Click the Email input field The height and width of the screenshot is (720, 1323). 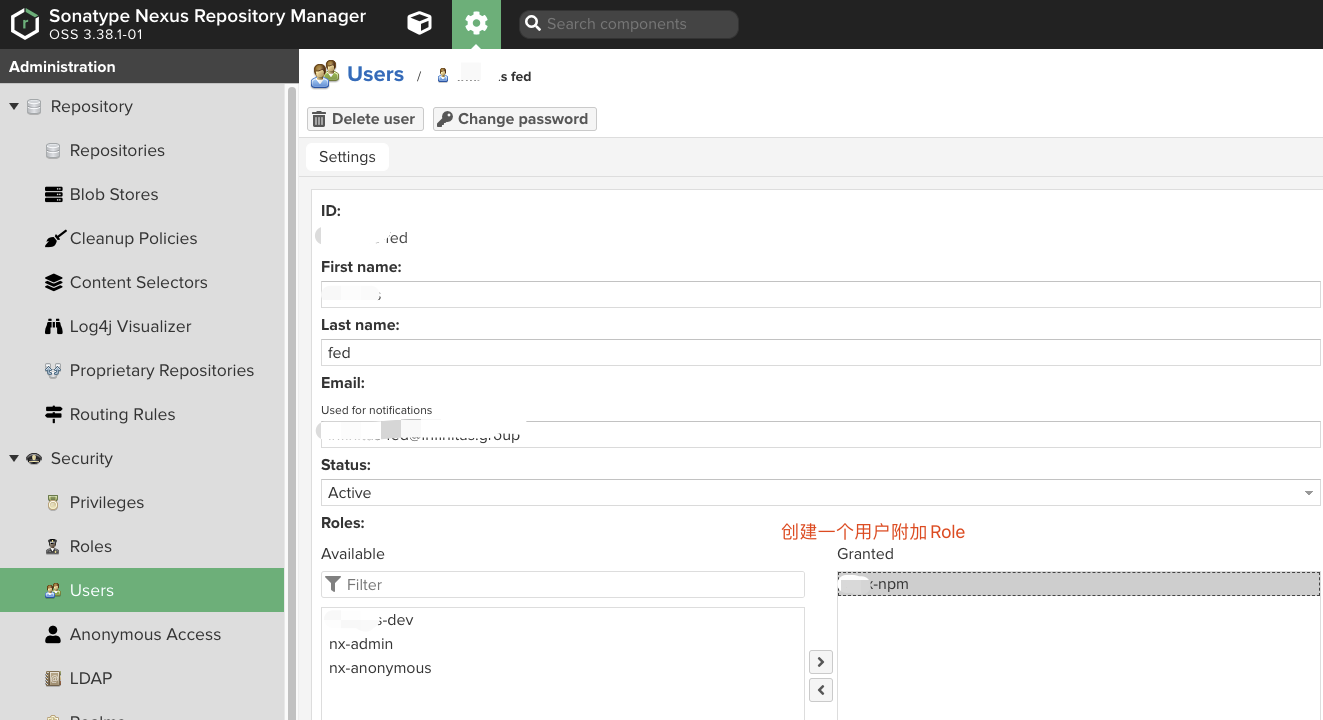[x=820, y=434]
